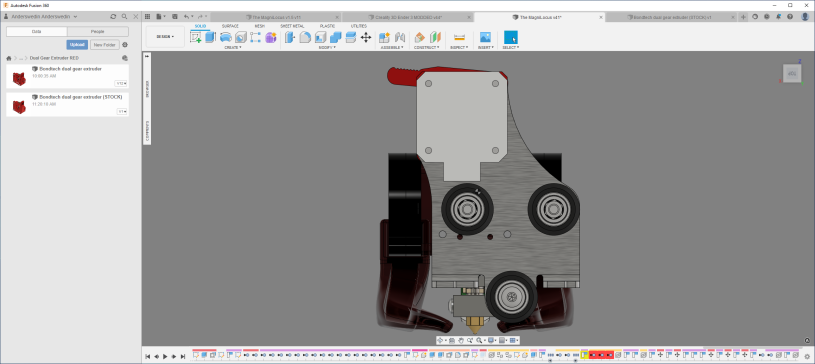Open the Design workspace dropdown
Image resolution: width=815 pixels, height=364 pixels.
point(165,37)
